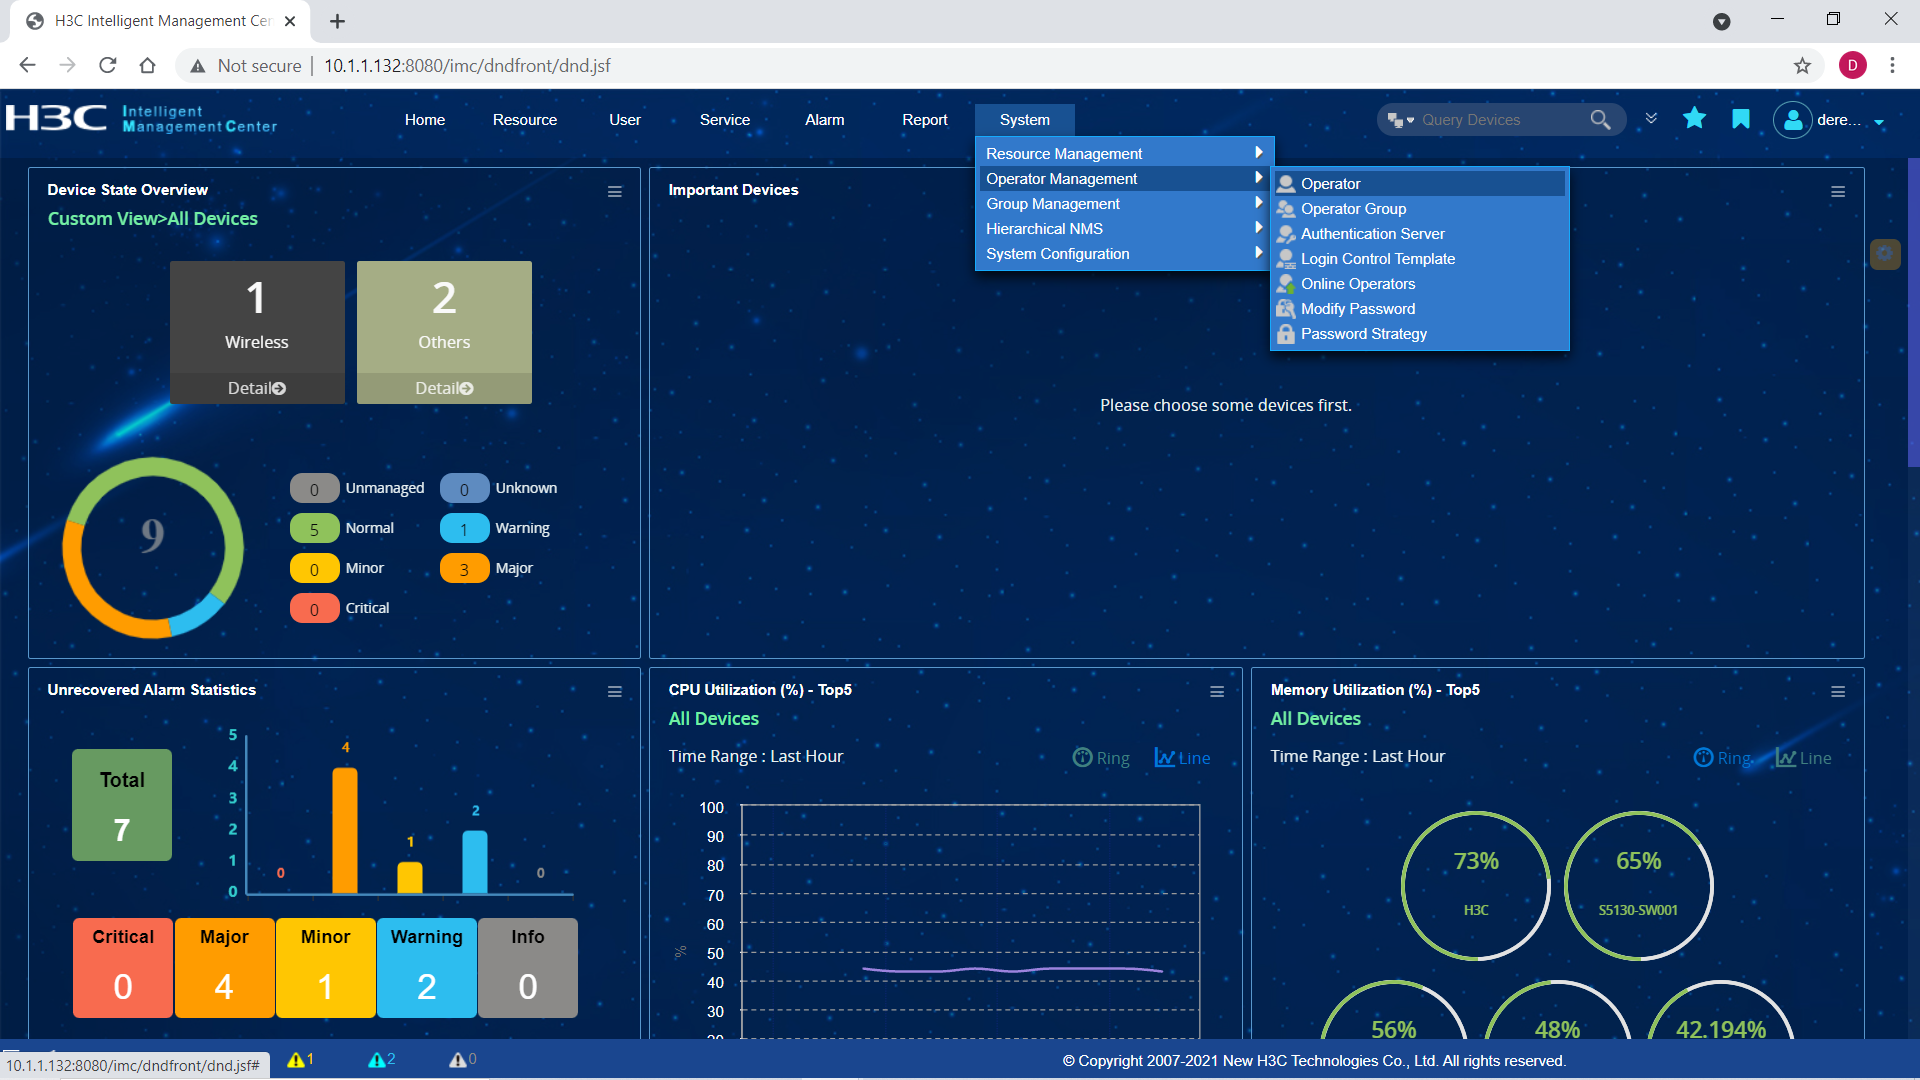
Task: Click the gear settings icon at right edge
Action: (x=1885, y=254)
